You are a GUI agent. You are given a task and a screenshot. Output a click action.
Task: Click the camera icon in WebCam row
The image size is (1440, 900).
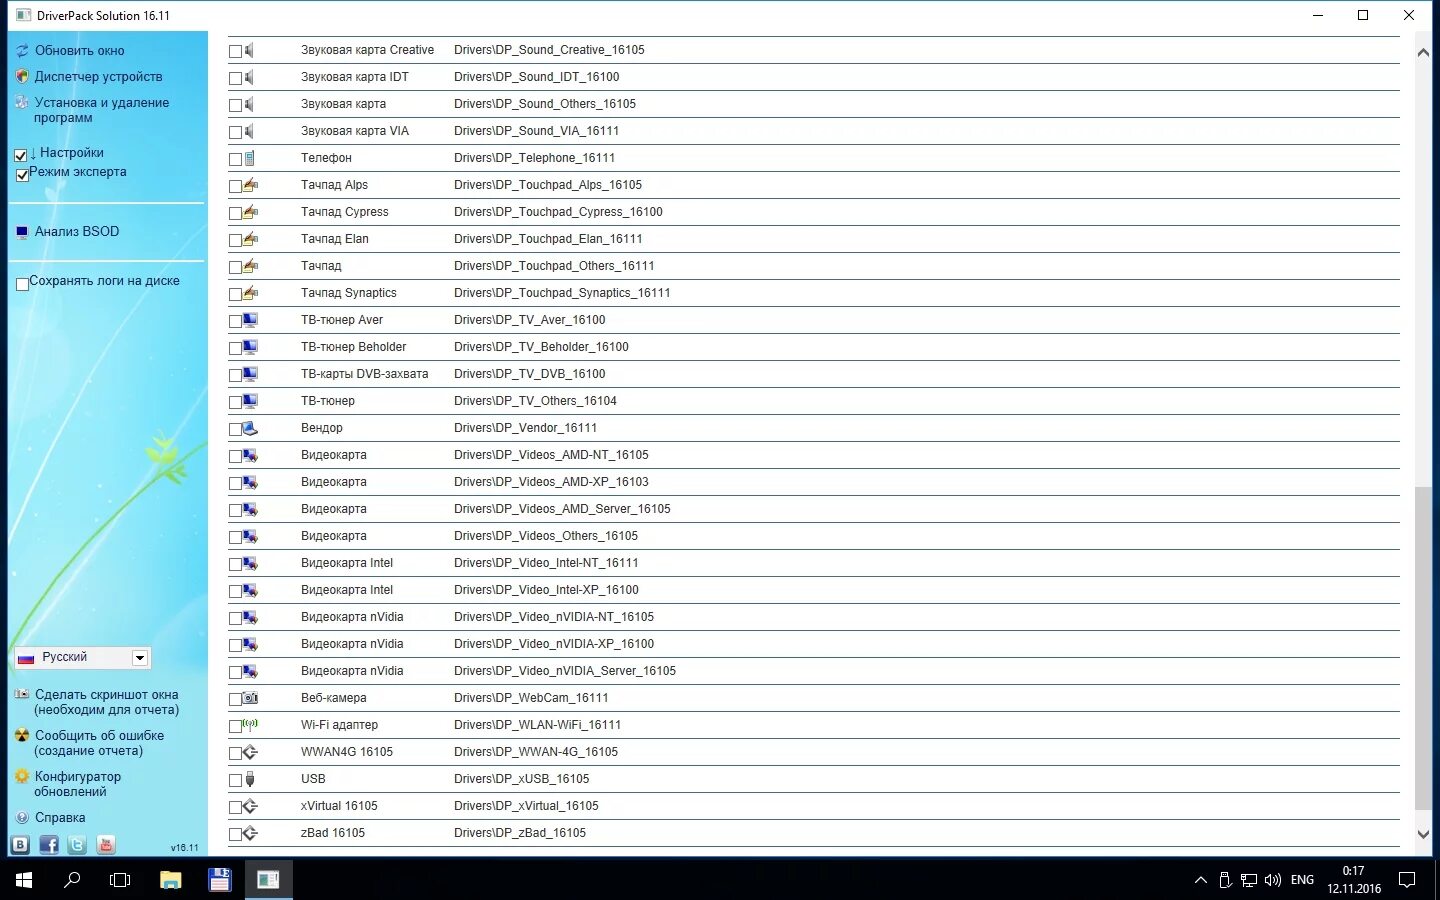(x=251, y=698)
